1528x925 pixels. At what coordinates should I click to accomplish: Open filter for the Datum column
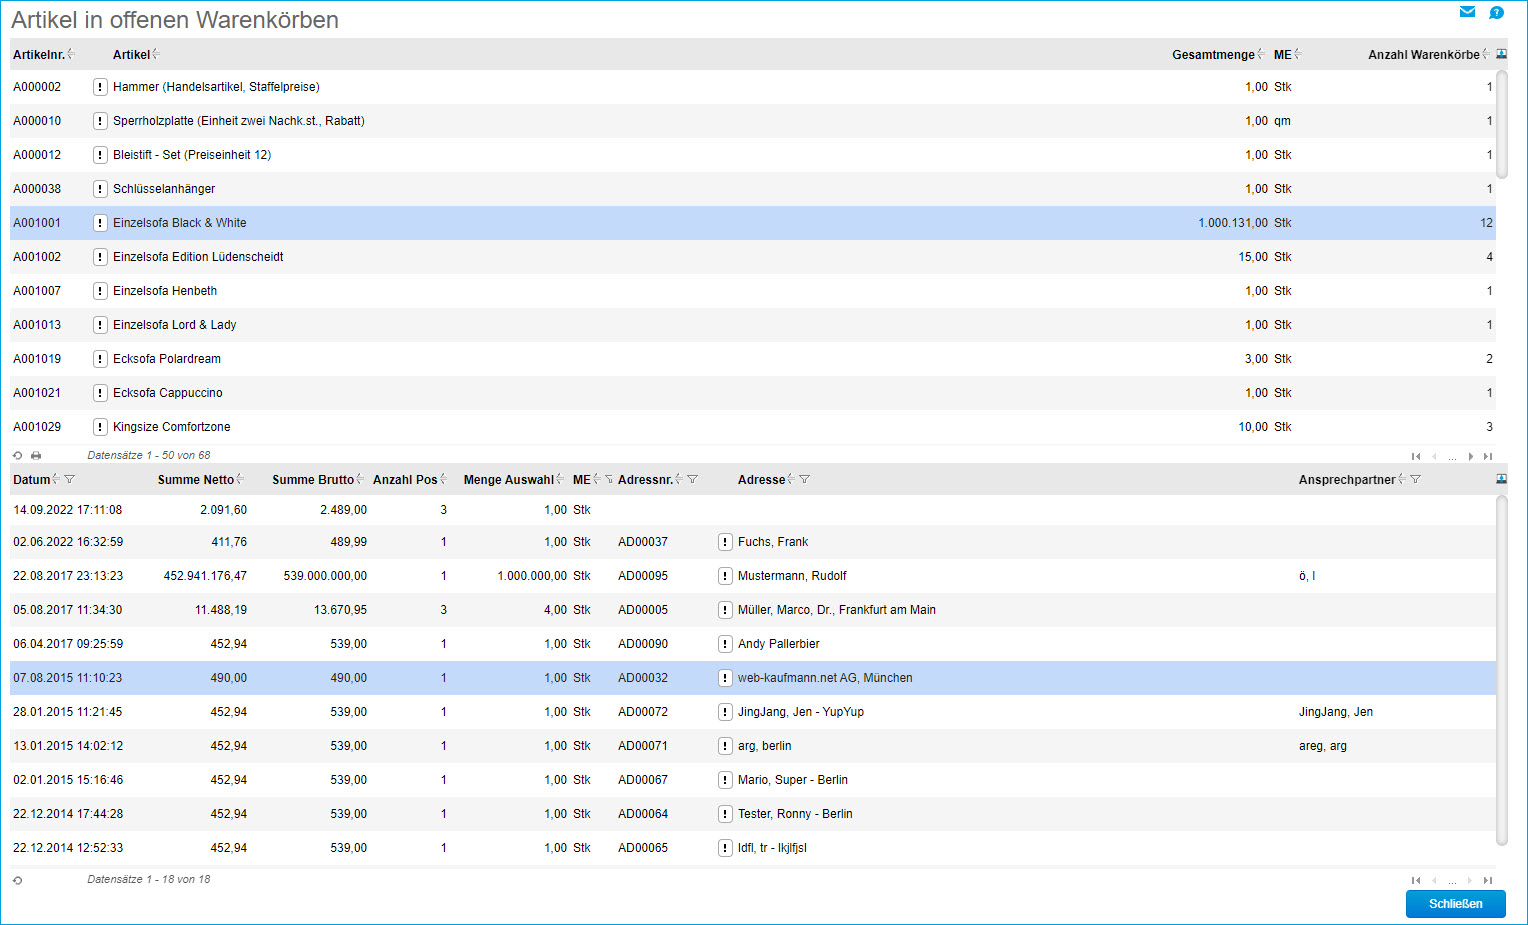click(69, 480)
